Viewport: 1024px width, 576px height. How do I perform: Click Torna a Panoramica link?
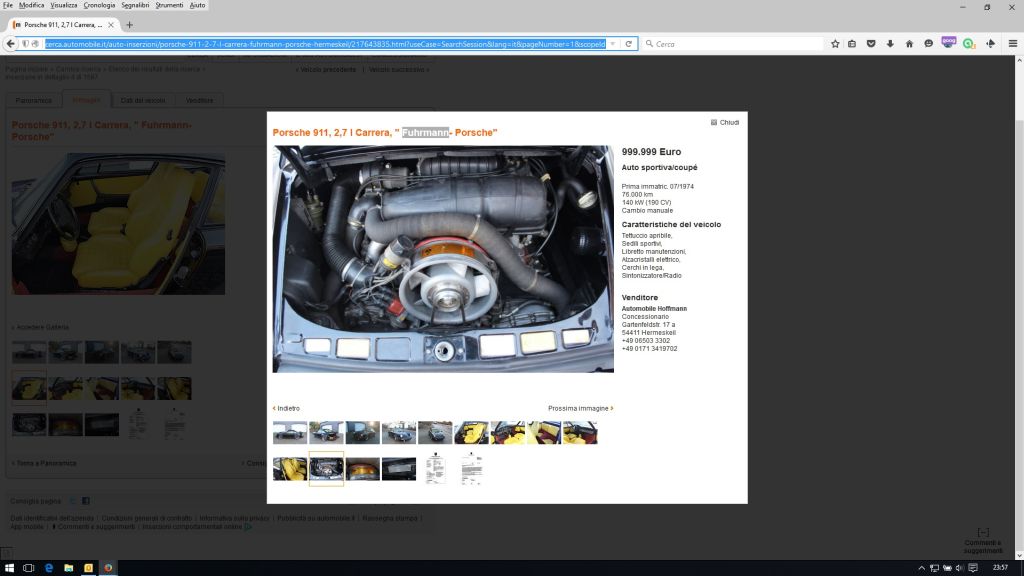[x=44, y=463]
